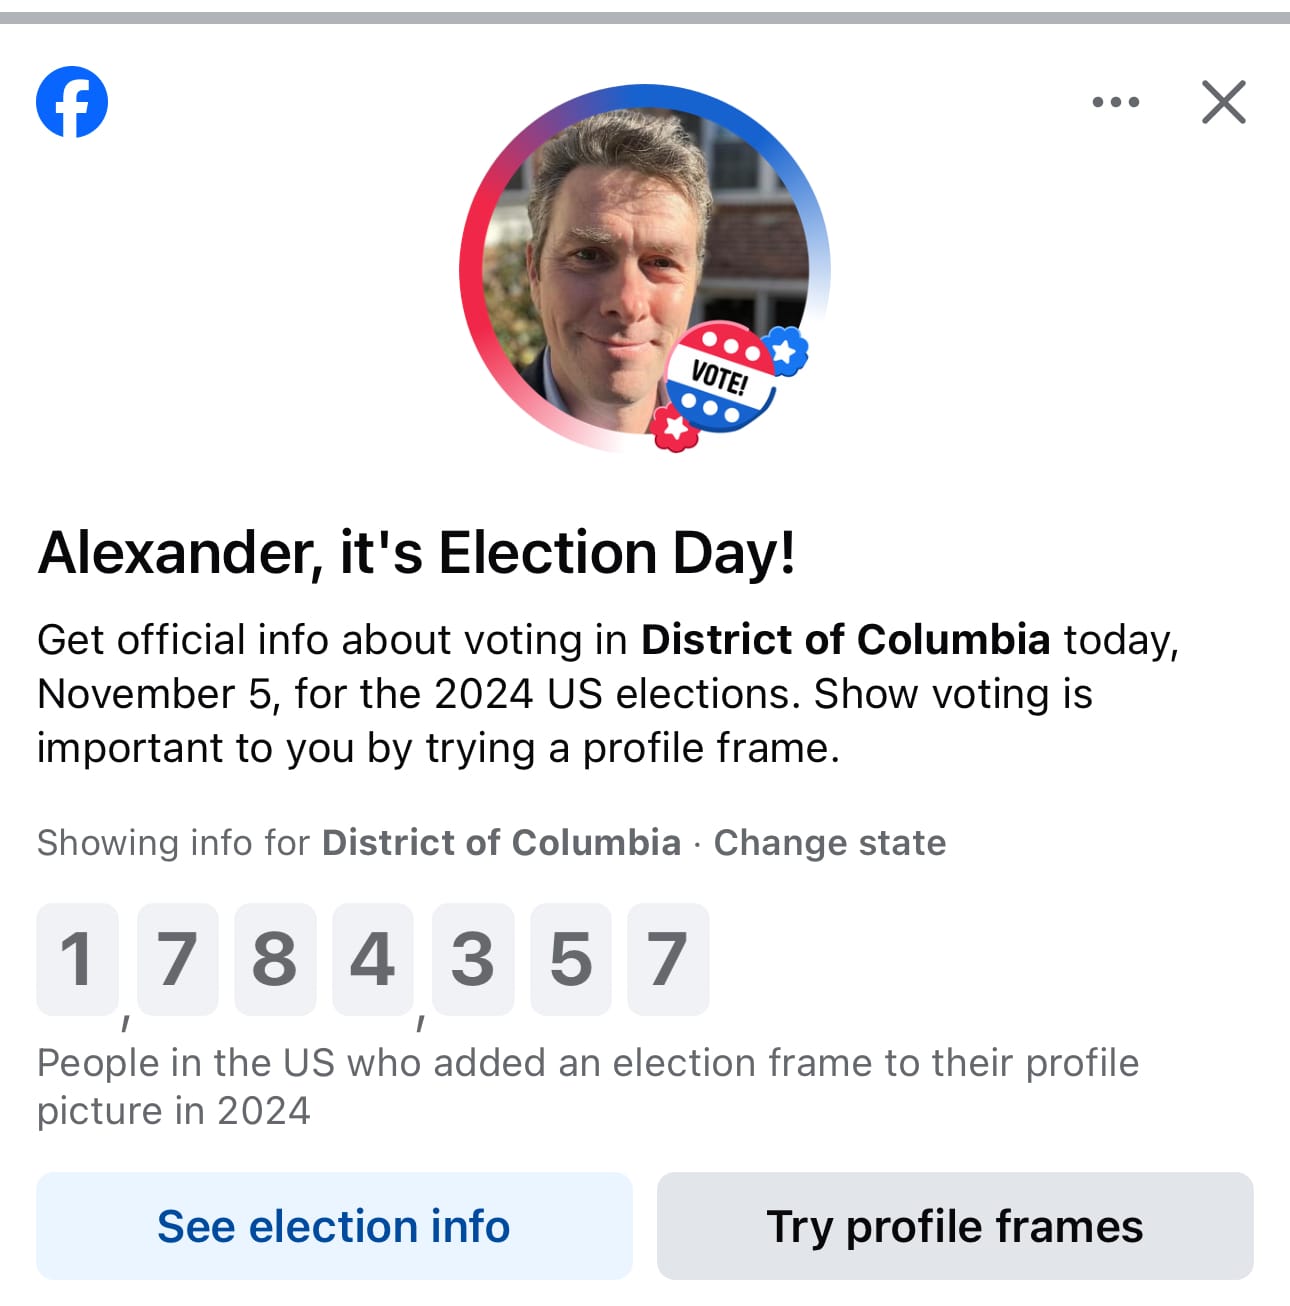Click the counter tile showing digit 1
This screenshot has height=1306, width=1290.
[x=77, y=959]
